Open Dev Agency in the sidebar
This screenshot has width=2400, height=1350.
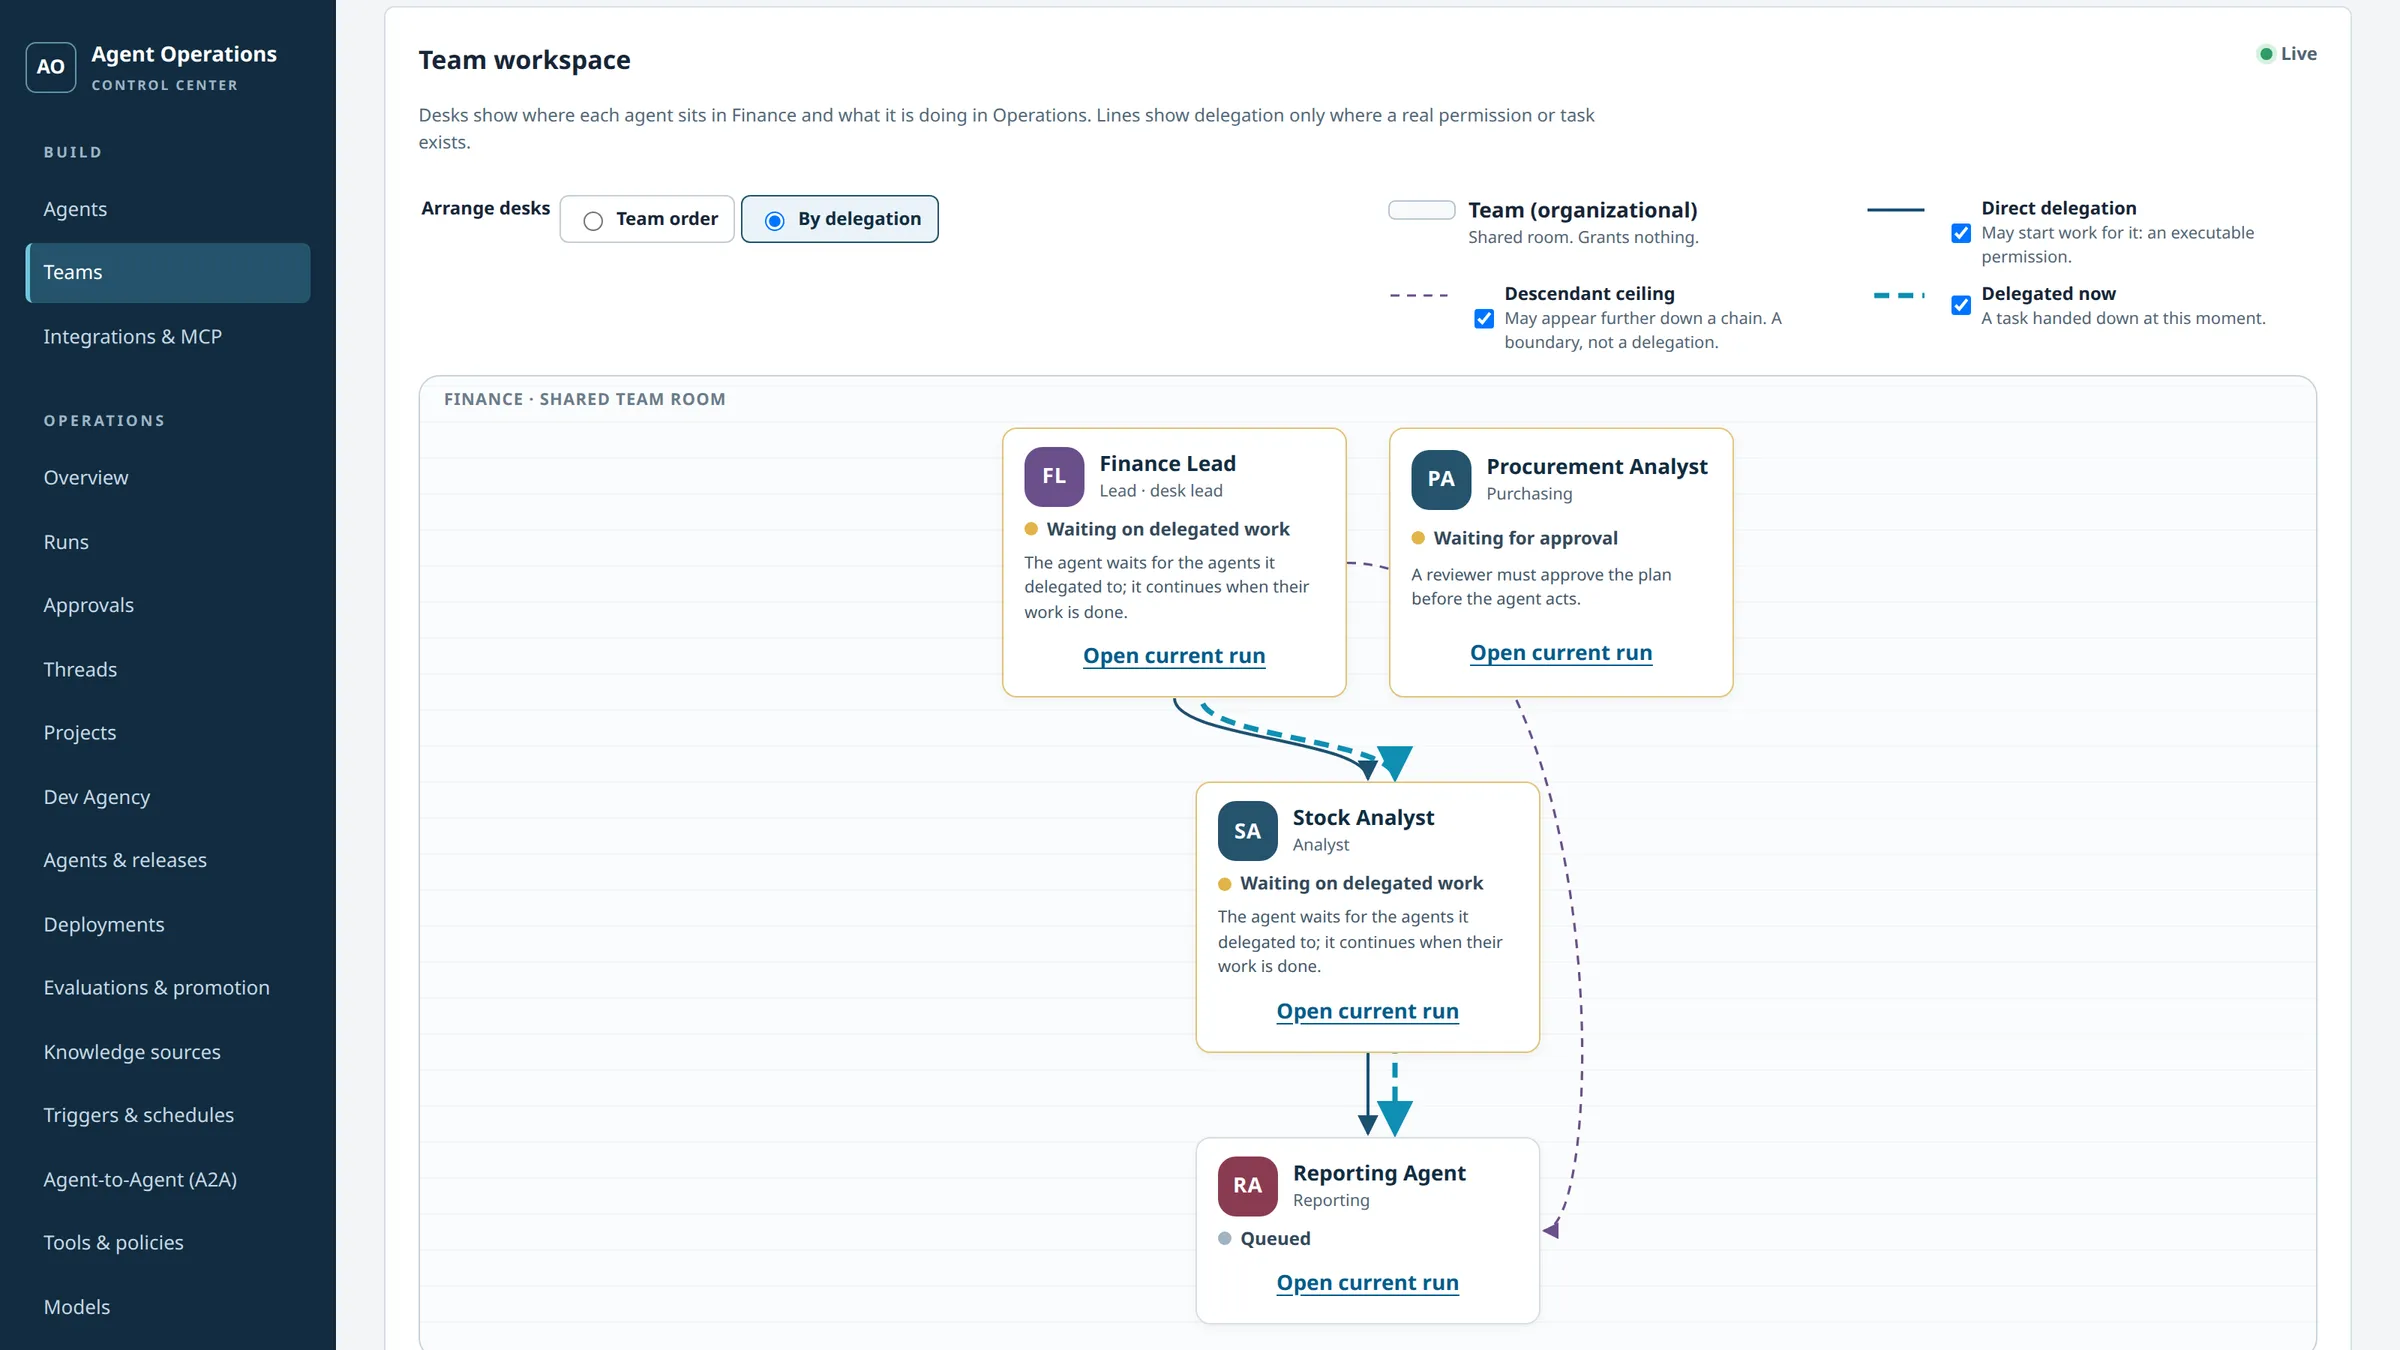[168, 797]
